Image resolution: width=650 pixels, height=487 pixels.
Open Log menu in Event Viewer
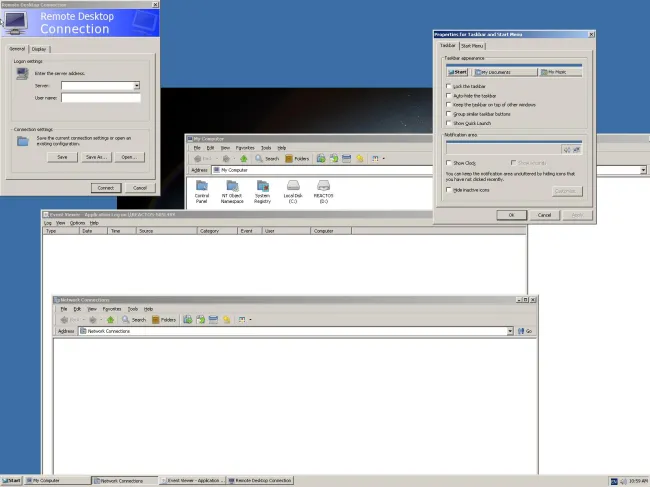(x=48, y=223)
